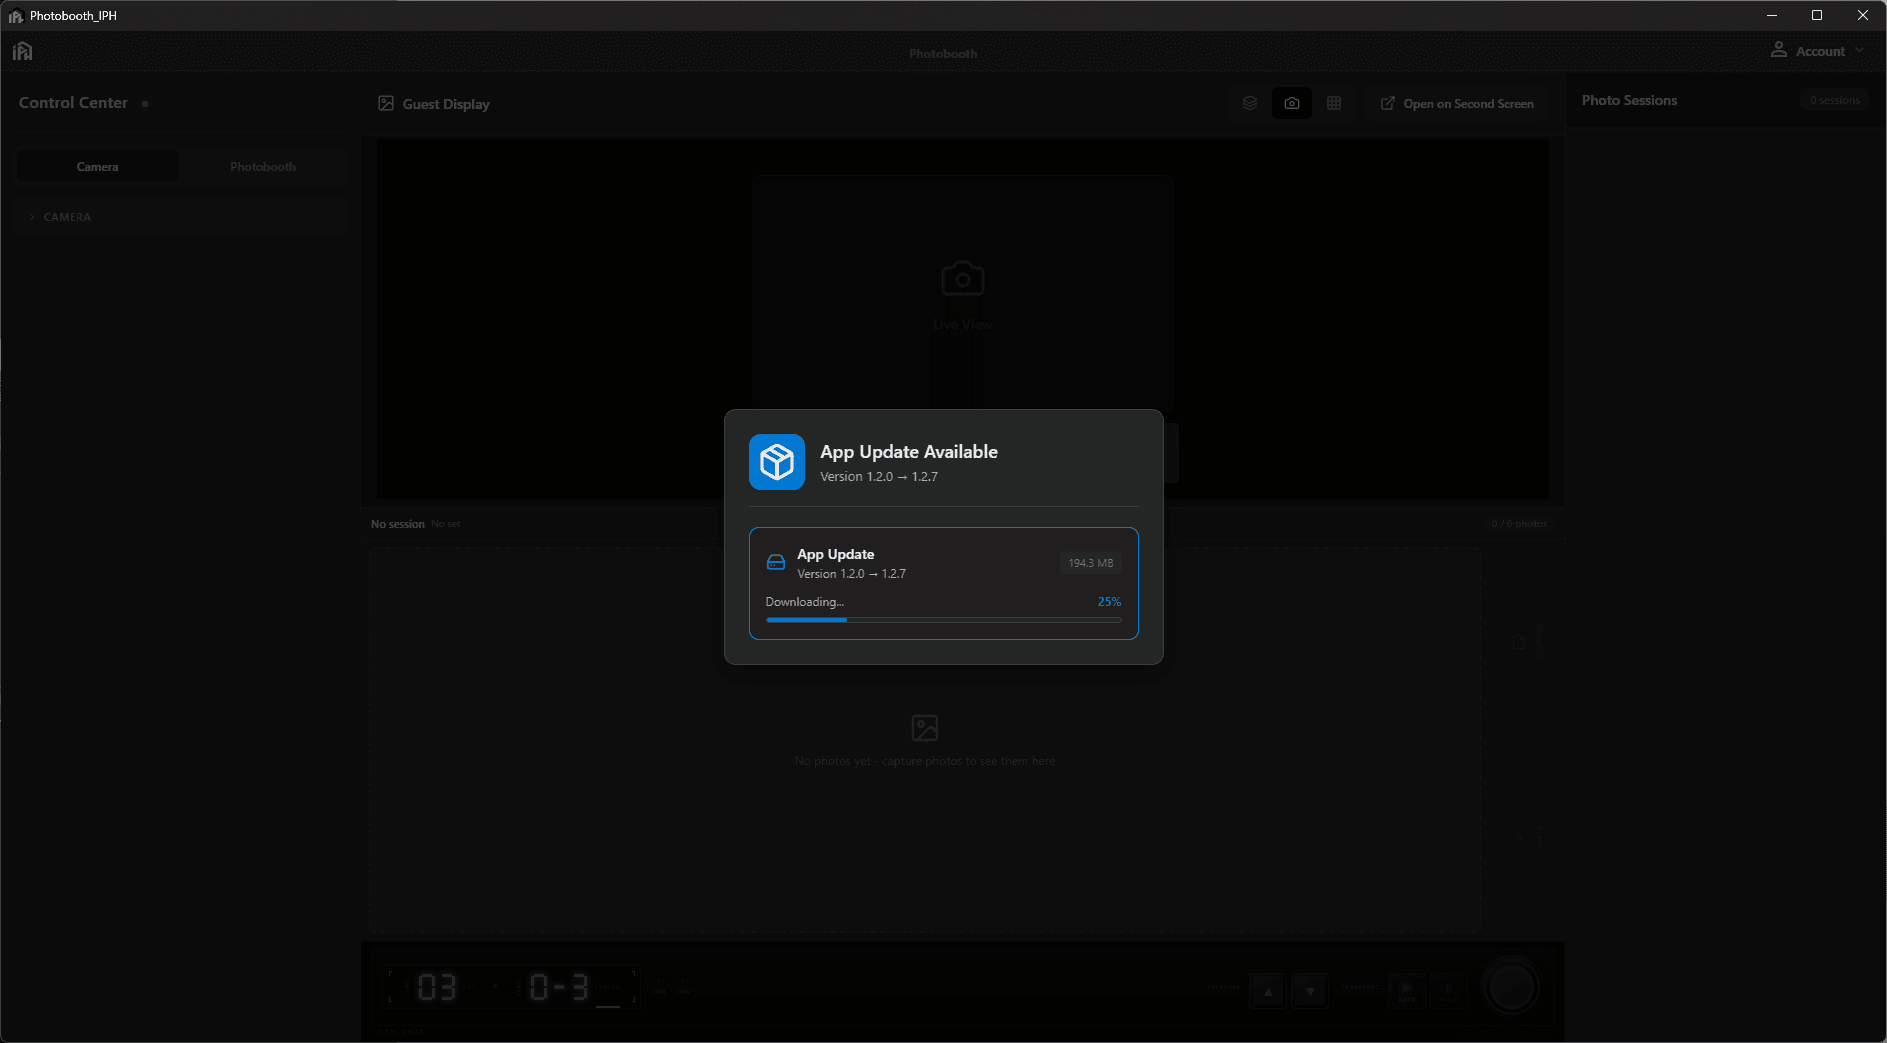Click the Photobooth logo icon in header

23,51
